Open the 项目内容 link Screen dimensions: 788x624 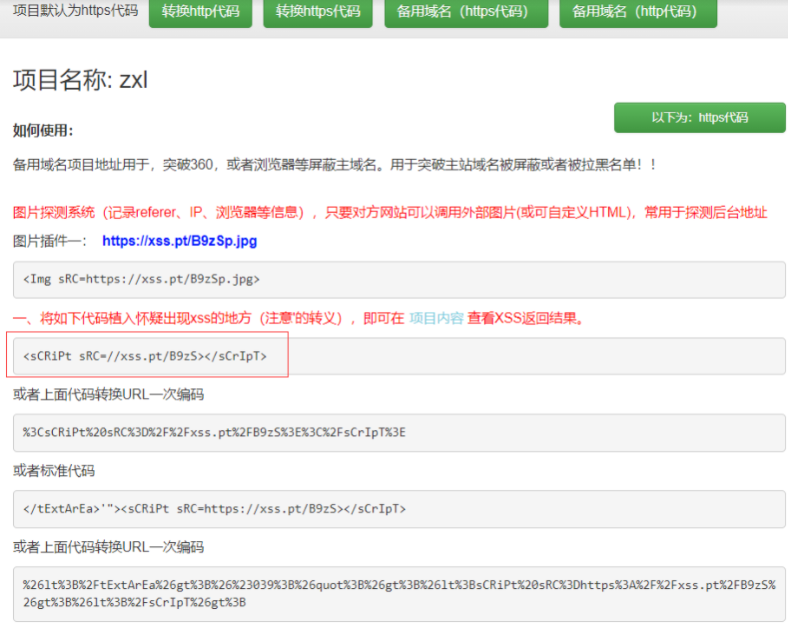click(436, 318)
